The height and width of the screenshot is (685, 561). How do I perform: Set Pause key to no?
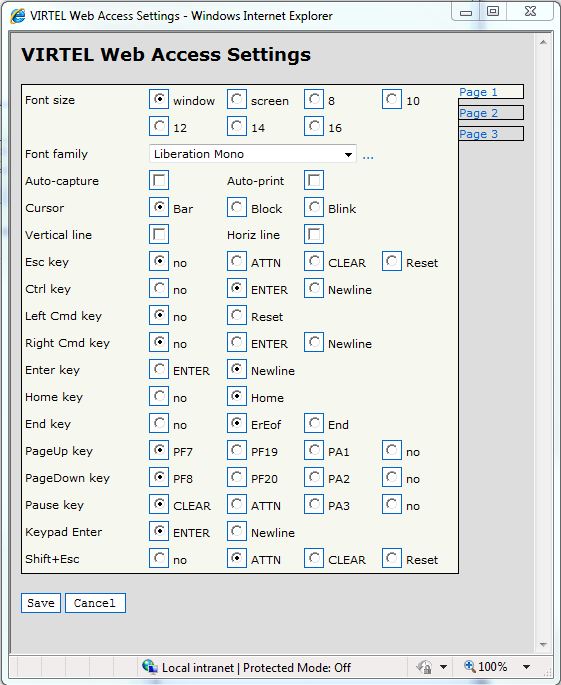click(391, 505)
